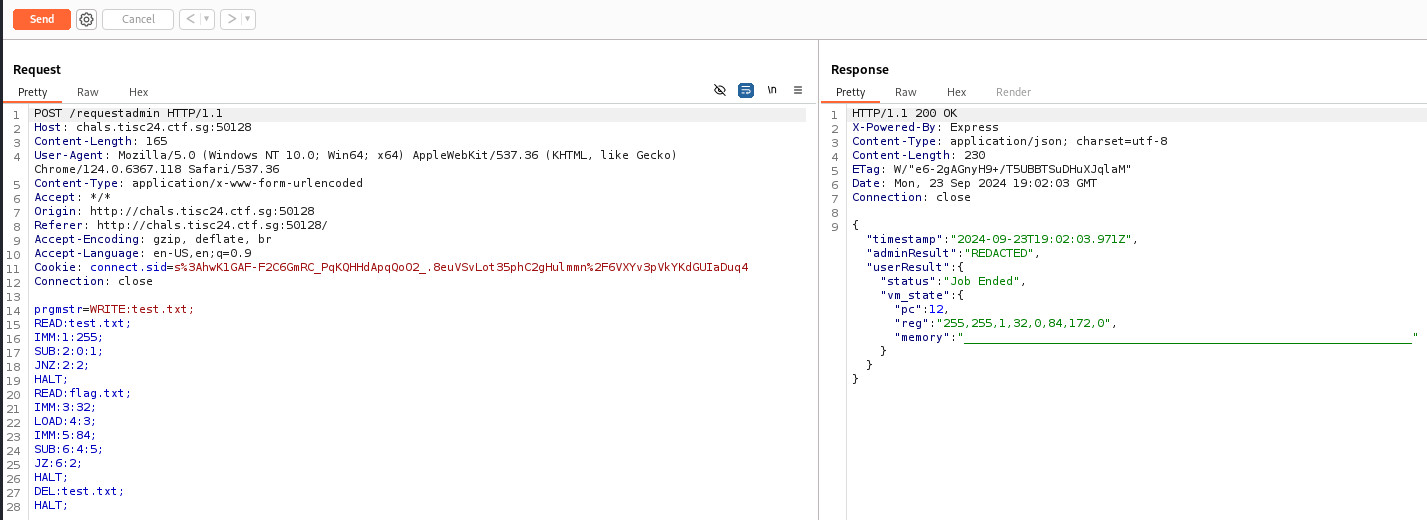The width and height of the screenshot is (1427, 520).
Task: Switch the Request view to Raw tab
Action: coord(88,92)
